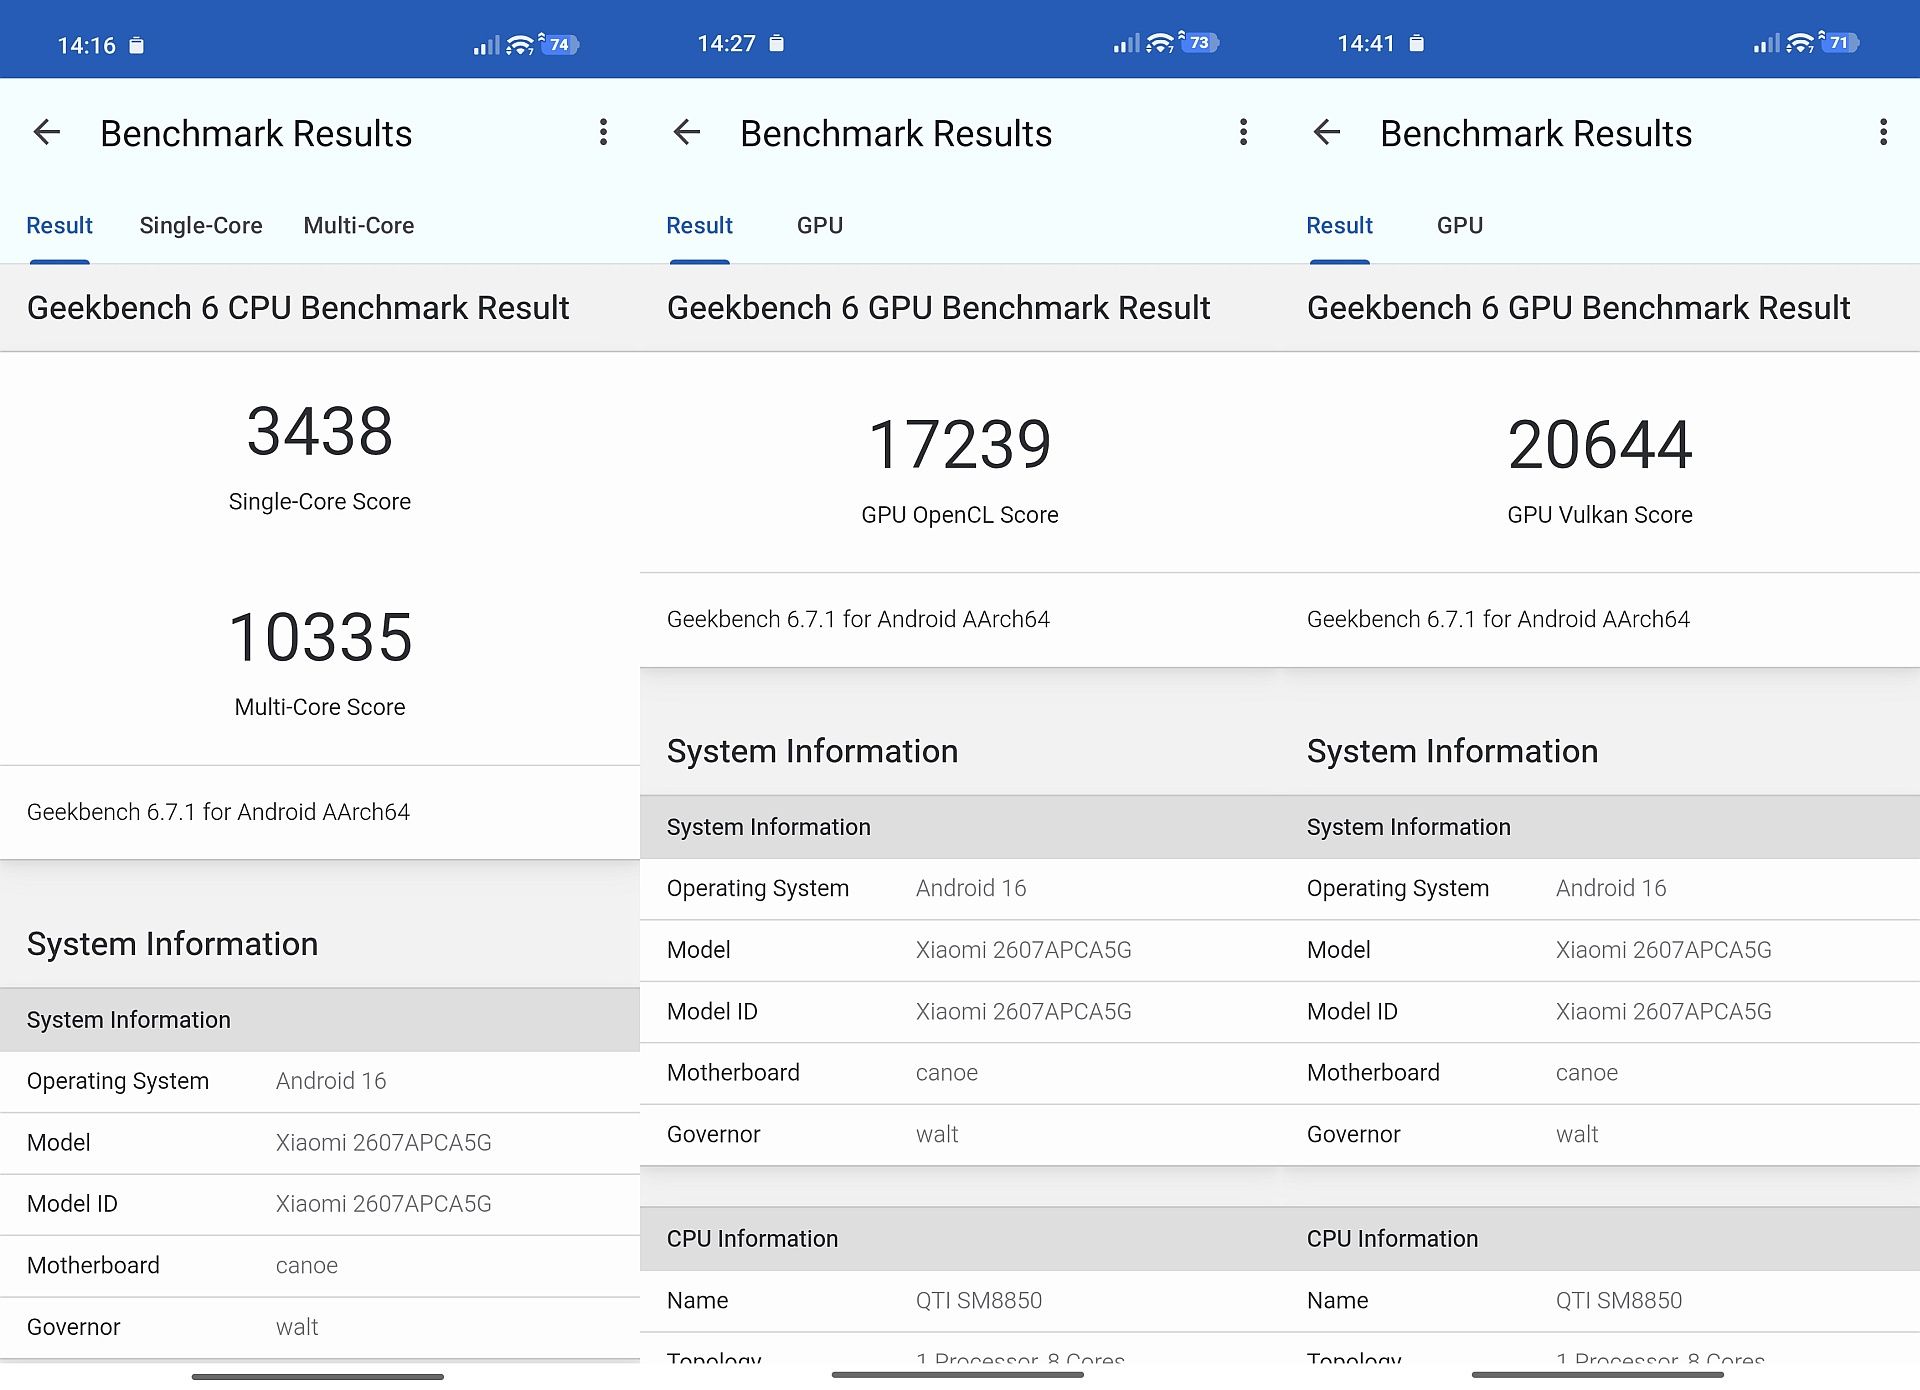This screenshot has width=1920, height=1390.
Task: Tap Operating System row on OpenCL screen
Action: point(960,888)
